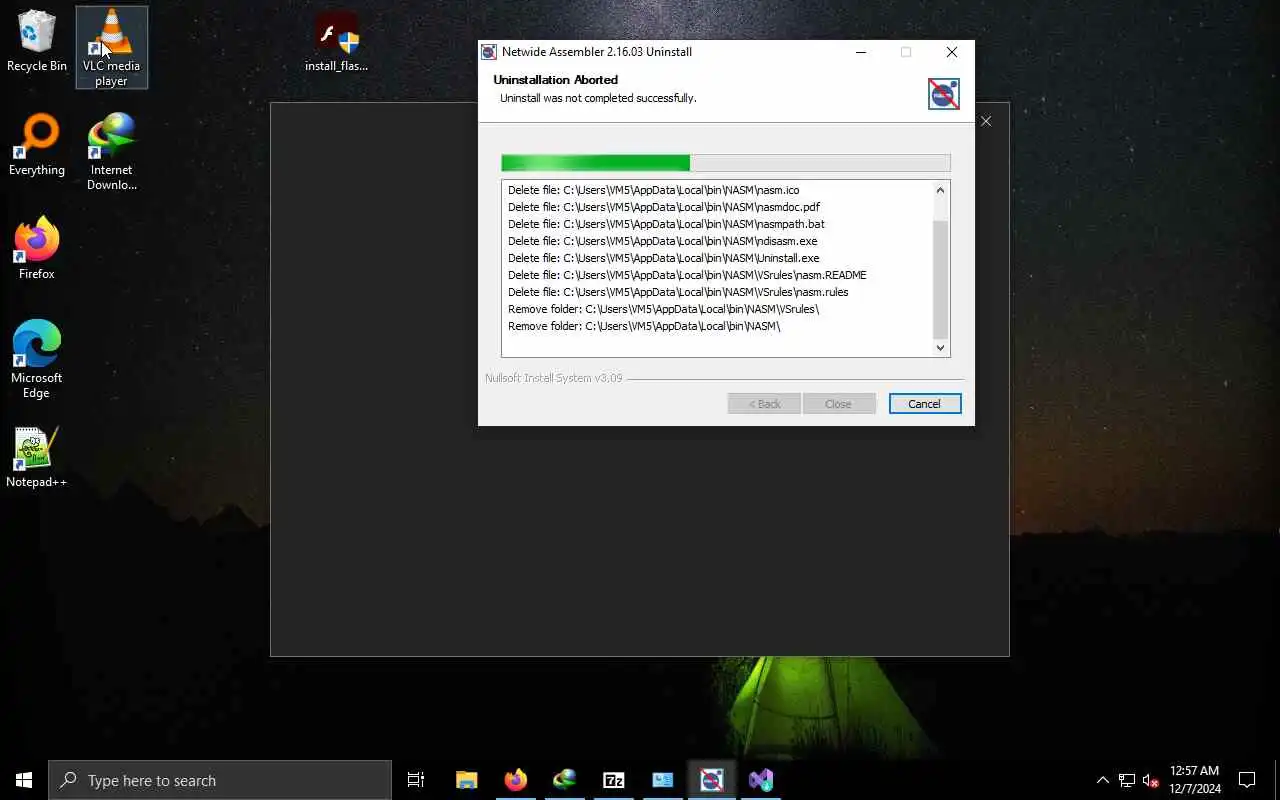Select Internet Download Manager desktop icon
1280x800 pixels.
[111, 152]
